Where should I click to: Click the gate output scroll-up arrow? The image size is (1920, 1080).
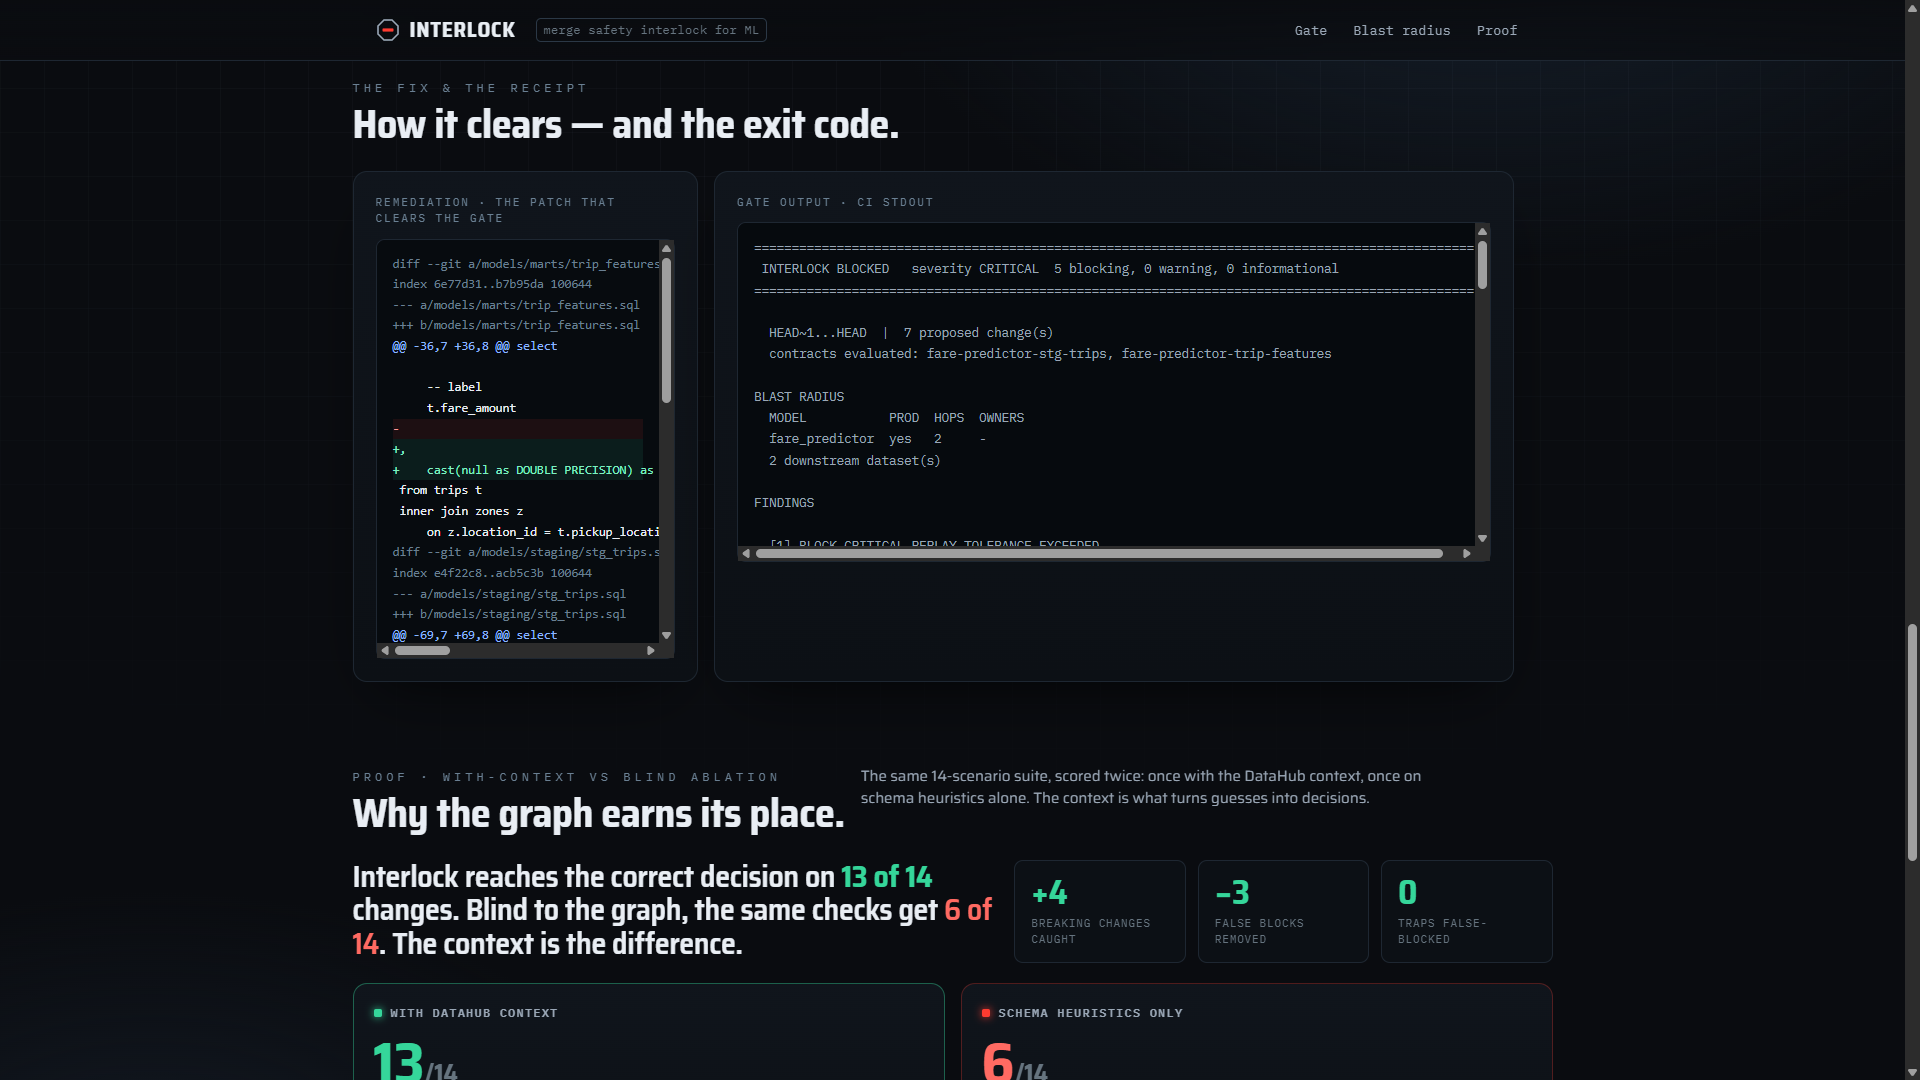click(1482, 231)
